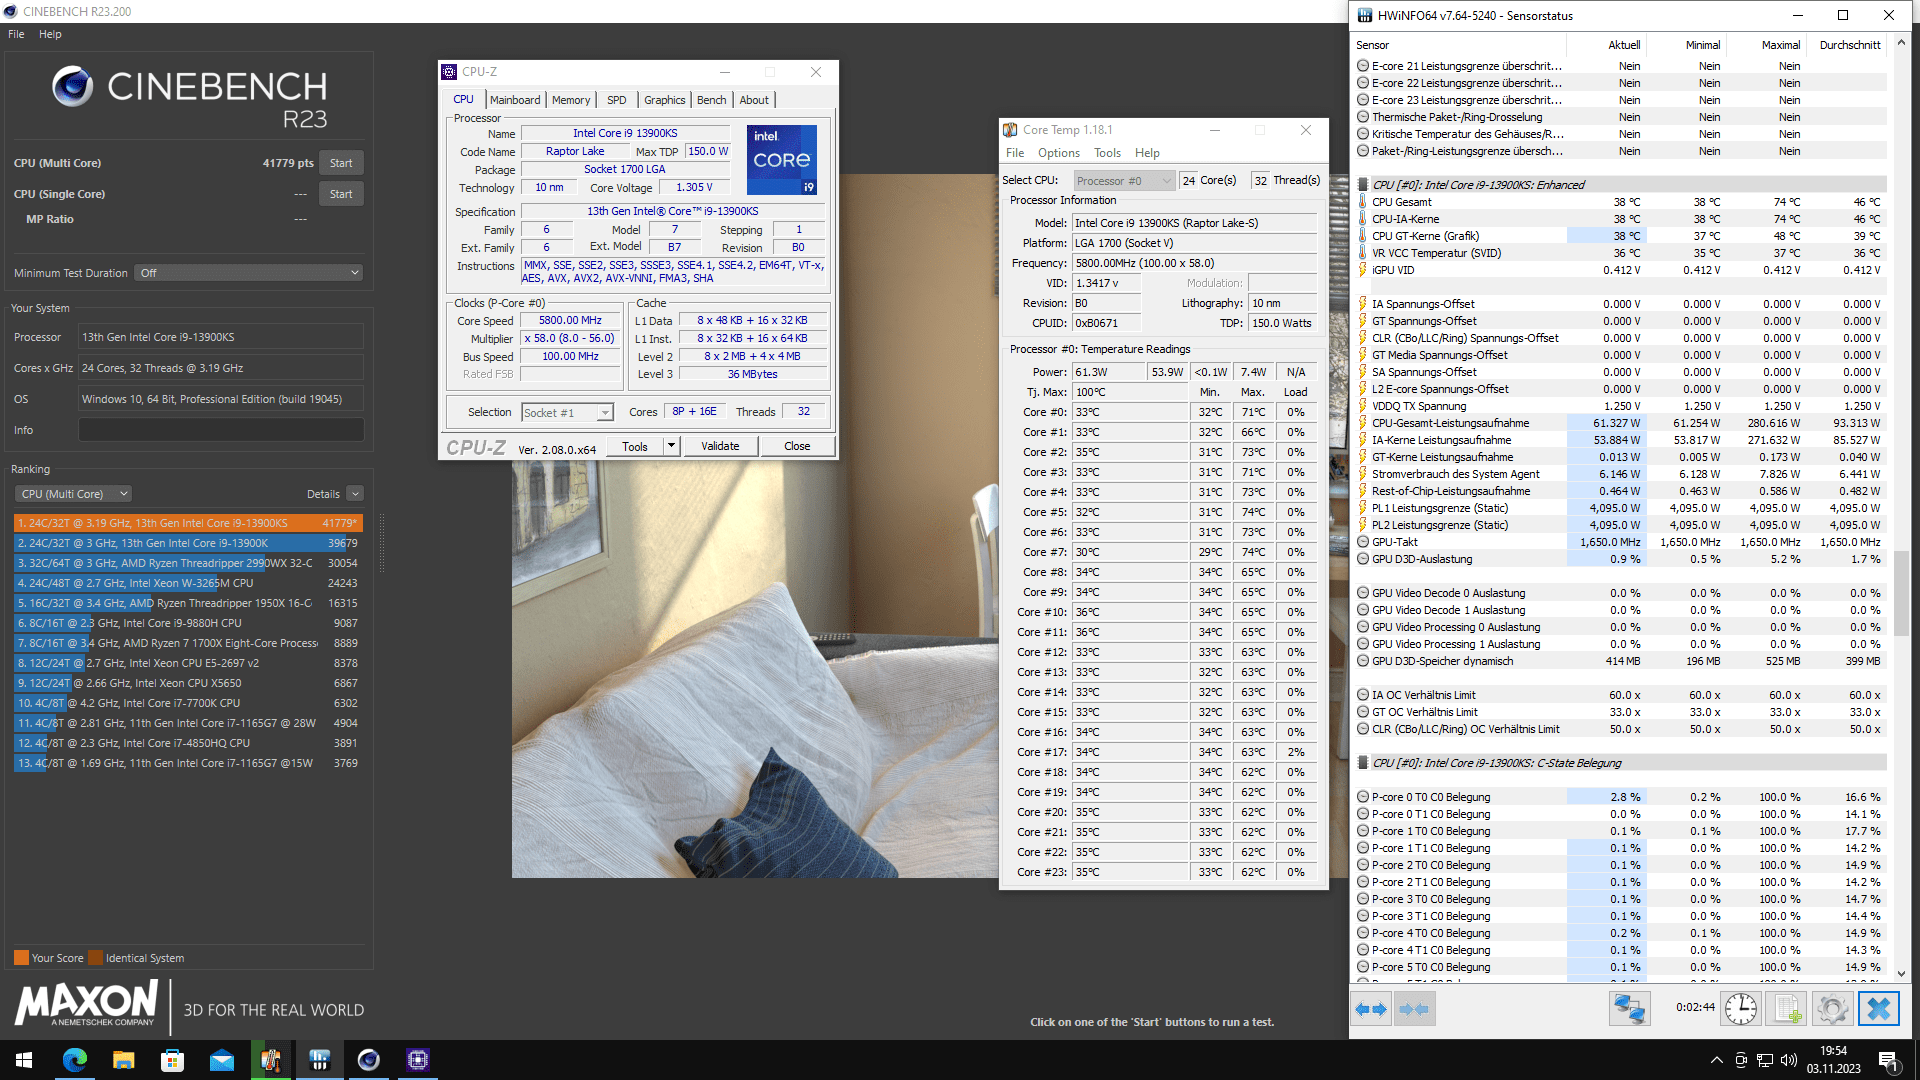Open CPU-Z Tools dropdown arrow

[x=672, y=446]
